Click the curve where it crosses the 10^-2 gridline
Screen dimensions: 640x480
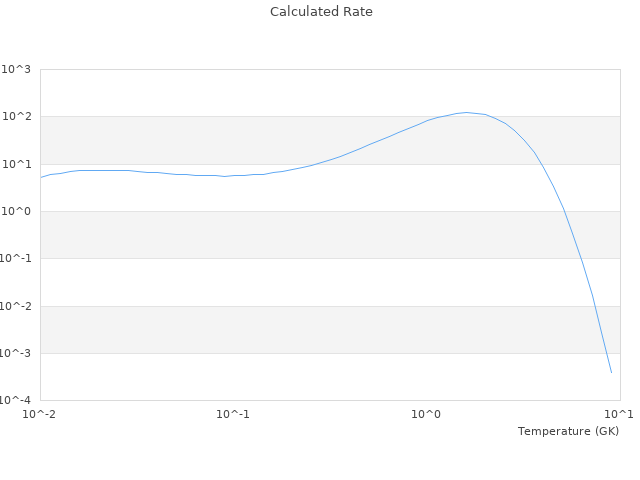pyautogui.click(x=594, y=306)
